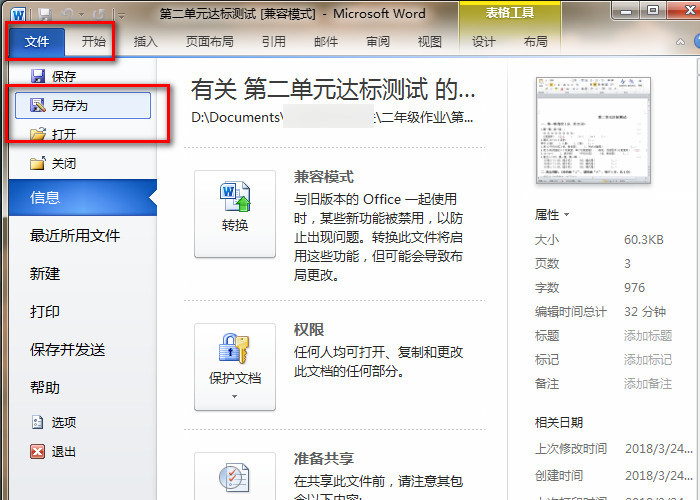Switch to the 开始 (Home) tab

(94, 42)
